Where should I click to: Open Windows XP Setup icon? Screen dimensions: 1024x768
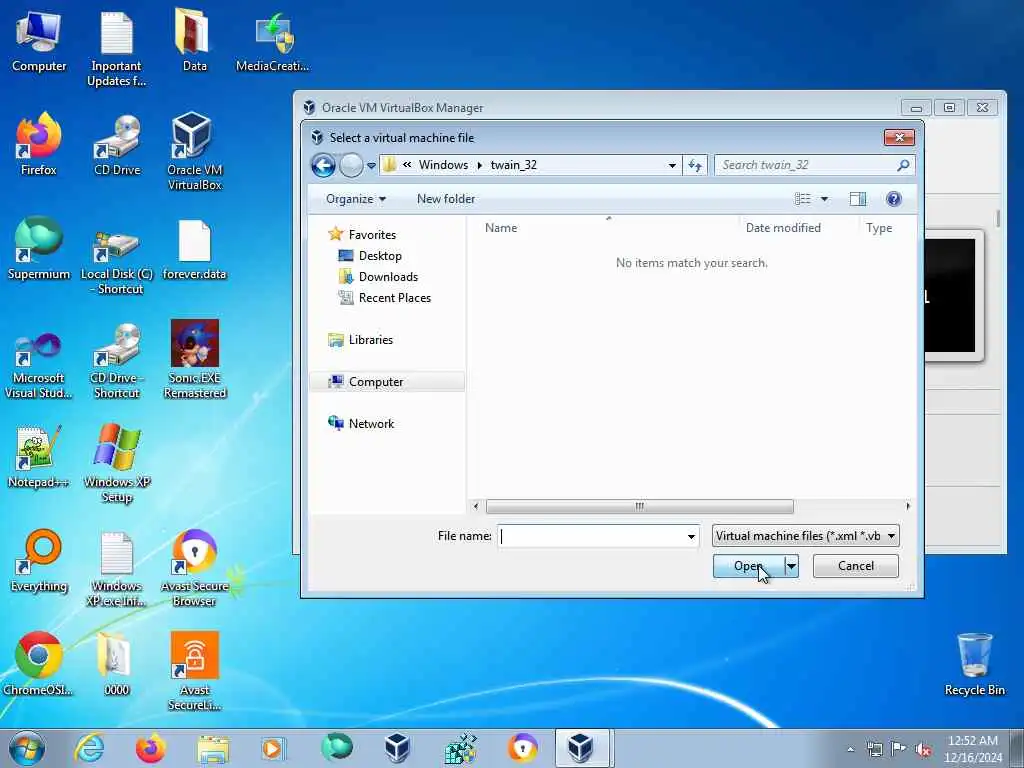coord(117,464)
